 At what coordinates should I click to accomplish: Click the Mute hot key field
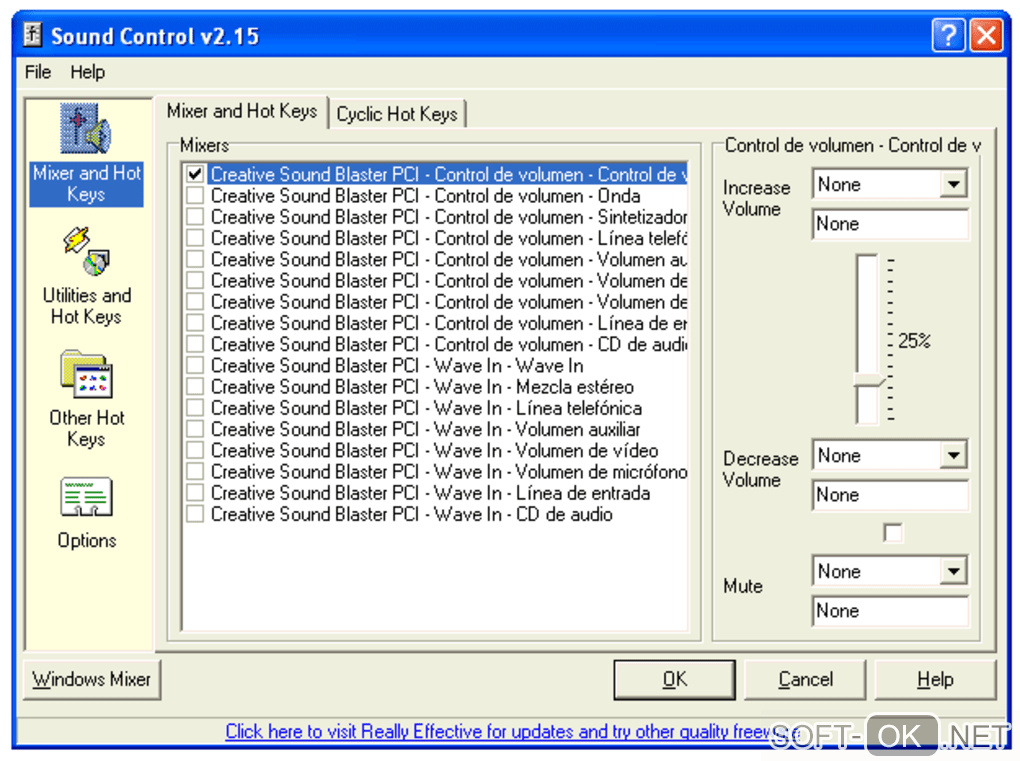point(890,611)
